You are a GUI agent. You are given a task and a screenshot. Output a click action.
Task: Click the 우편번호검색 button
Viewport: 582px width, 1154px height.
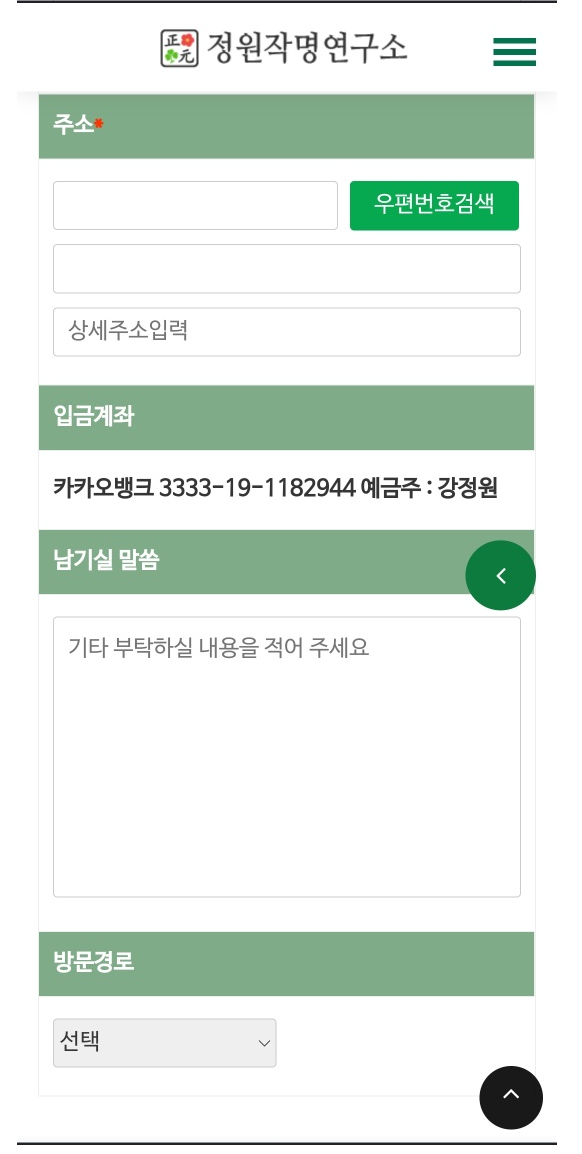tap(434, 205)
